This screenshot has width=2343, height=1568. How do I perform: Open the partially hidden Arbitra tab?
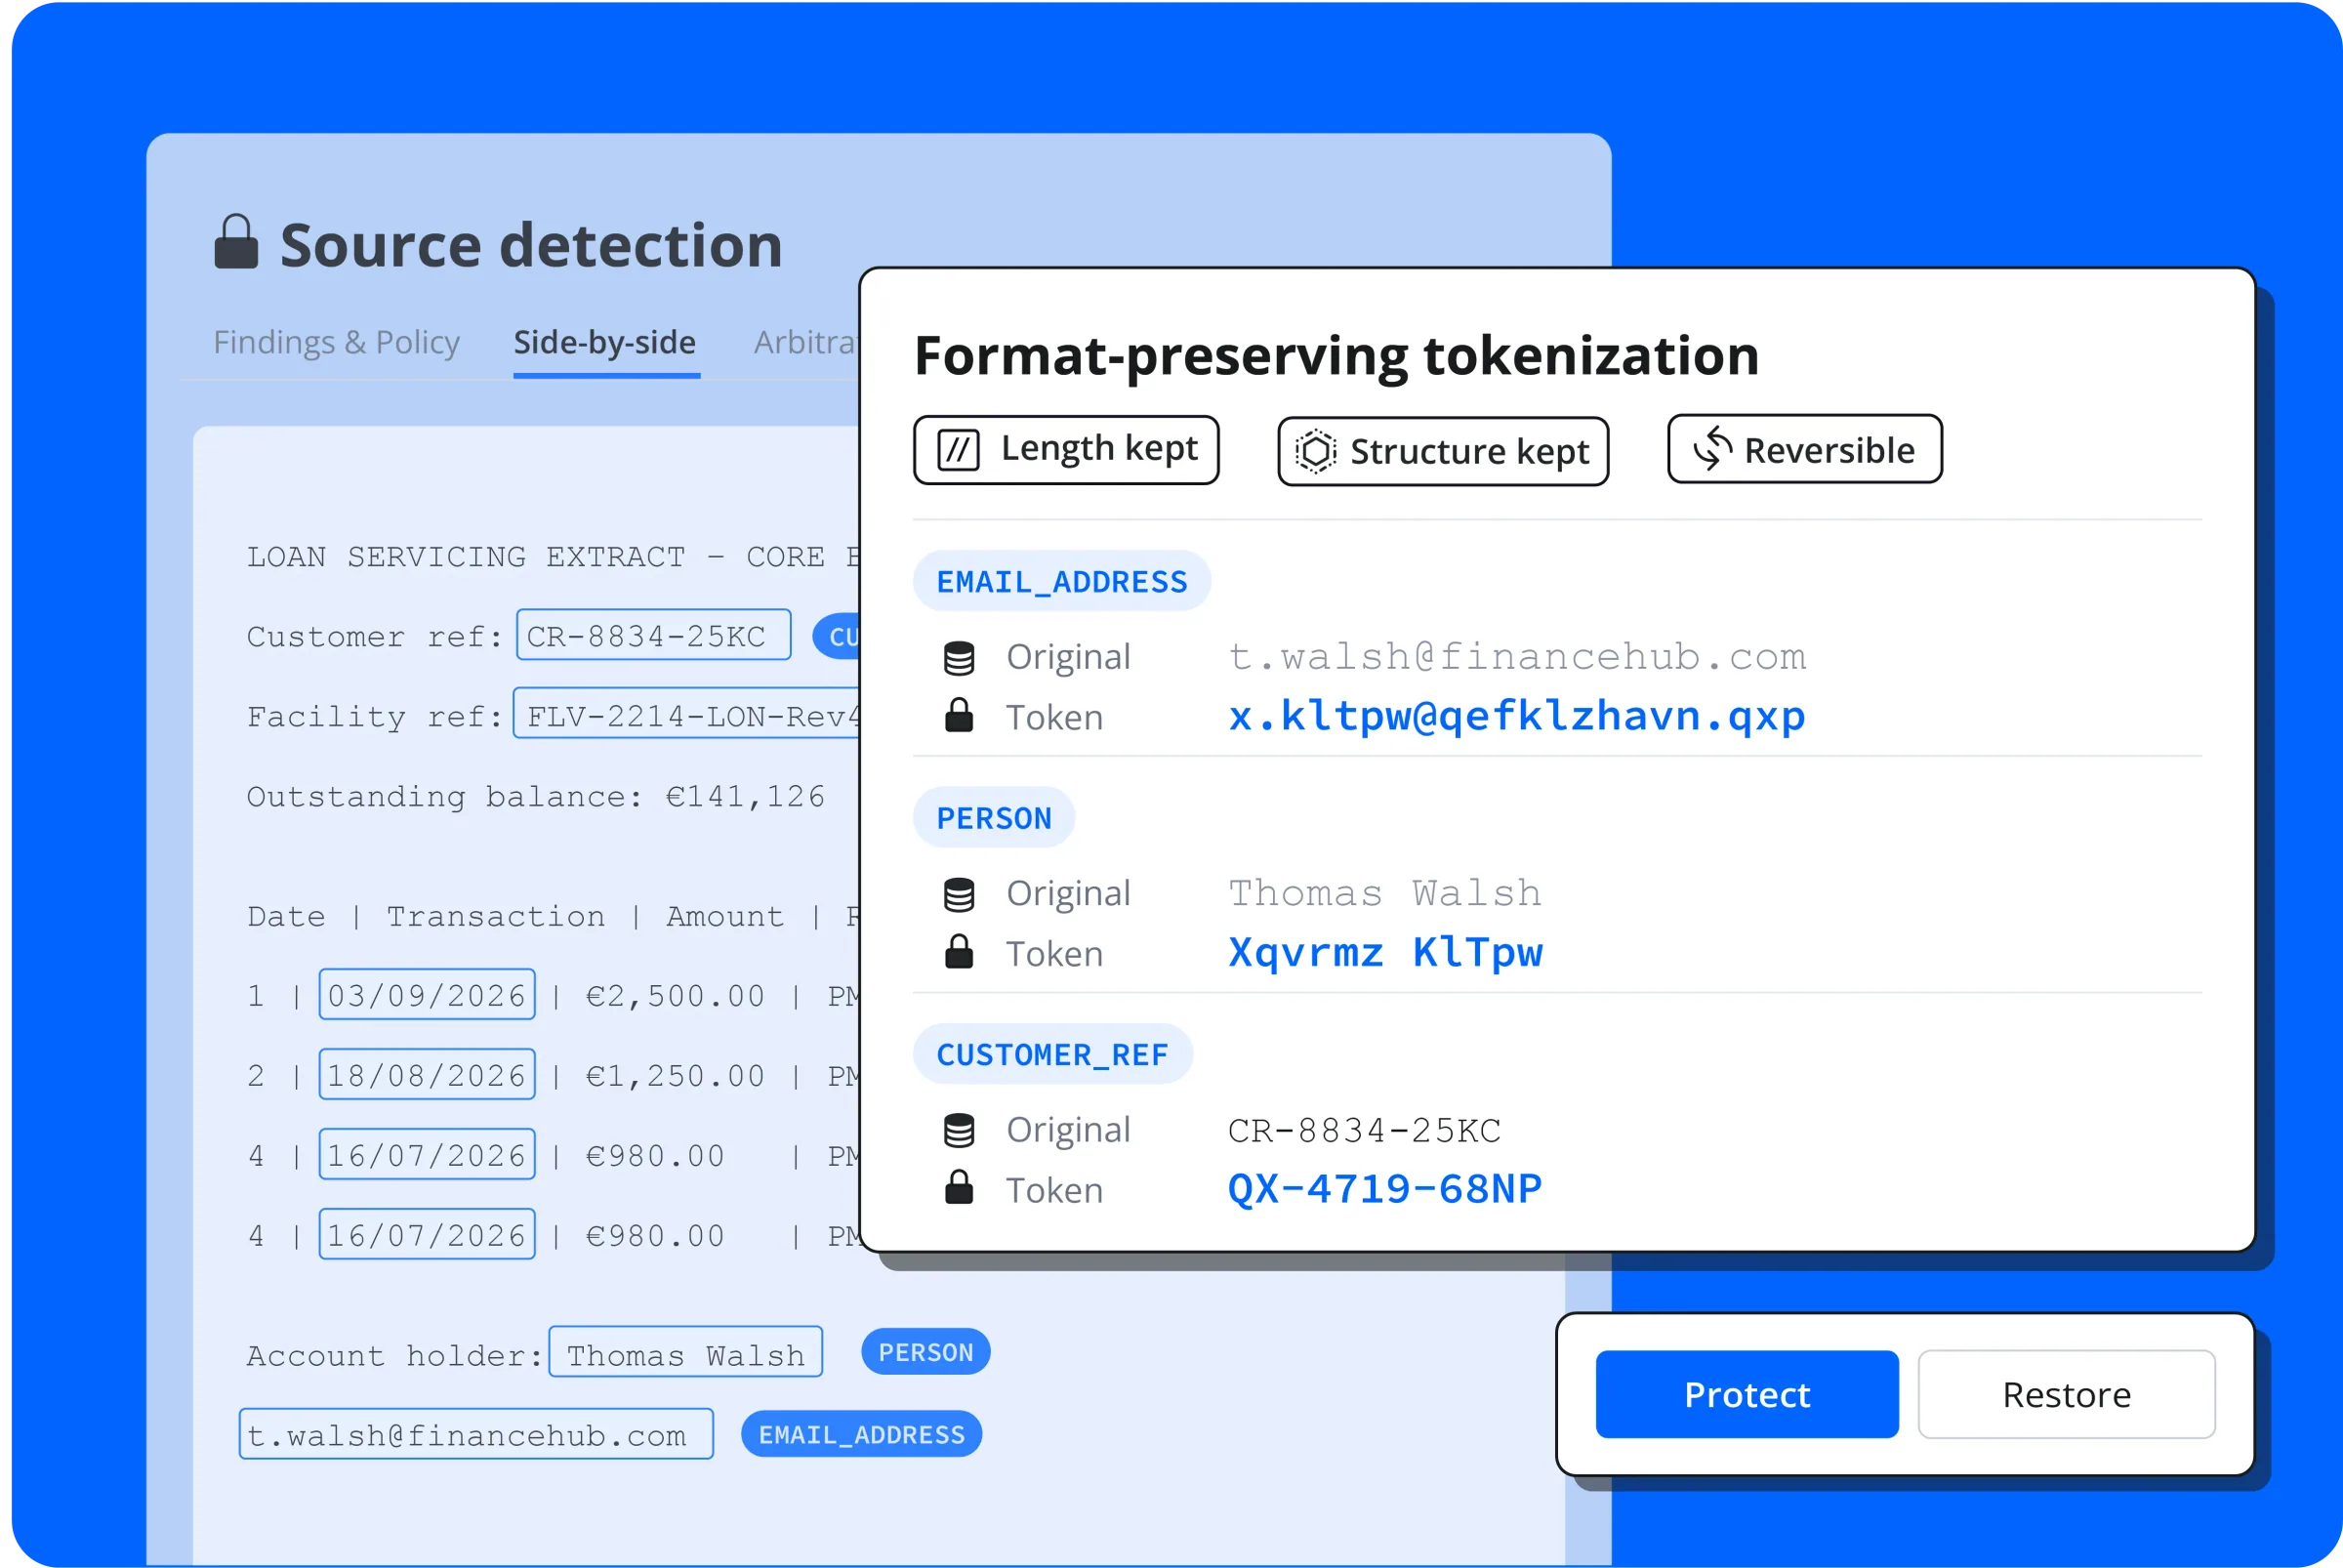coord(806,342)
